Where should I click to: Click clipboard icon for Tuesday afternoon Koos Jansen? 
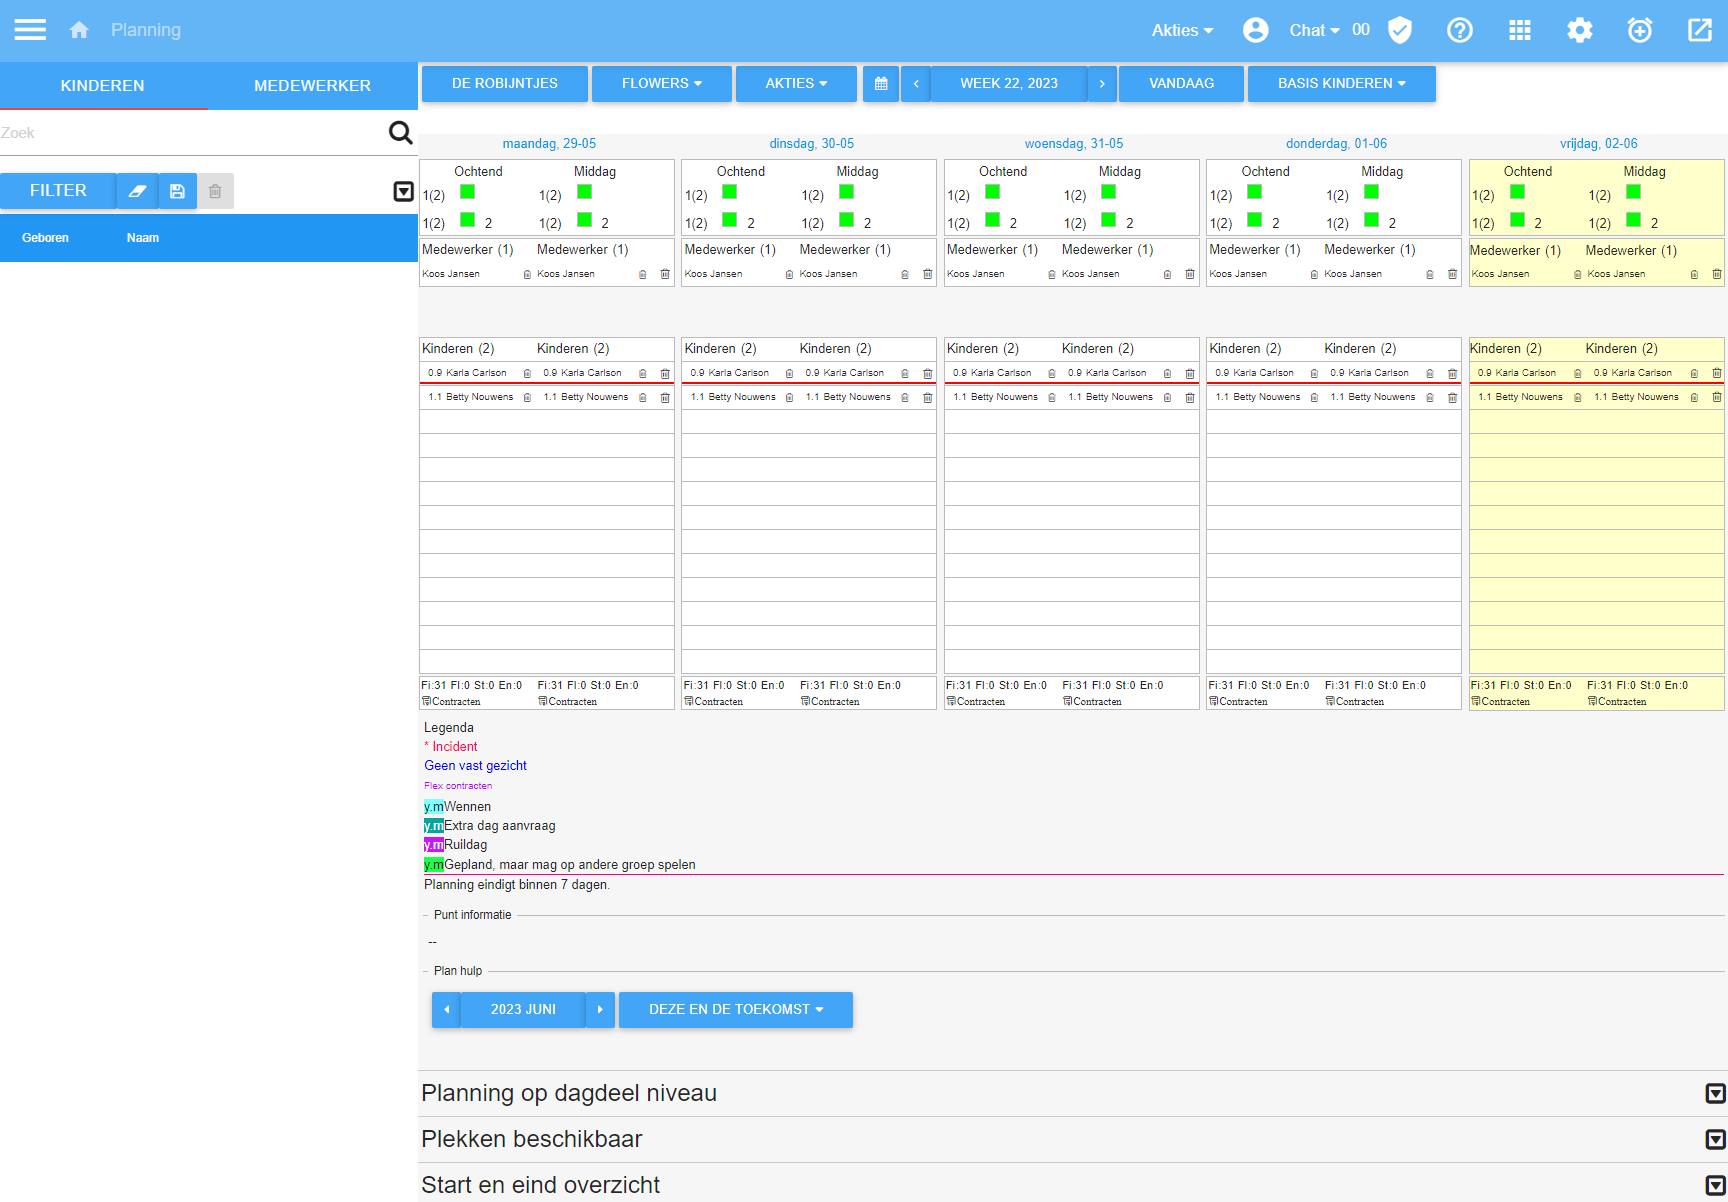(905, 274)
